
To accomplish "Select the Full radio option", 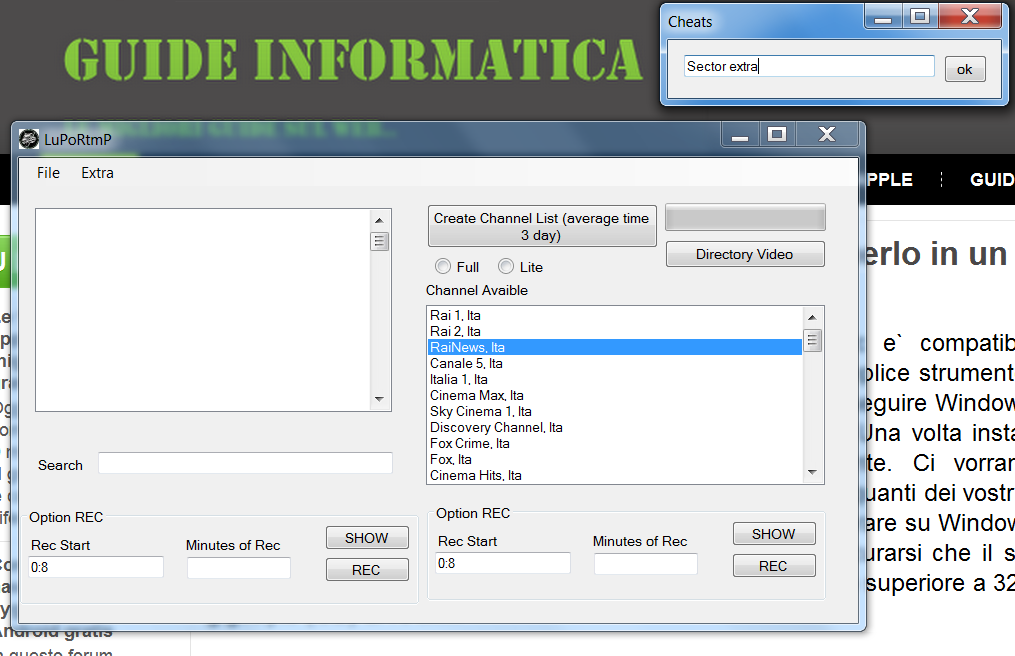I will (457, 267).
